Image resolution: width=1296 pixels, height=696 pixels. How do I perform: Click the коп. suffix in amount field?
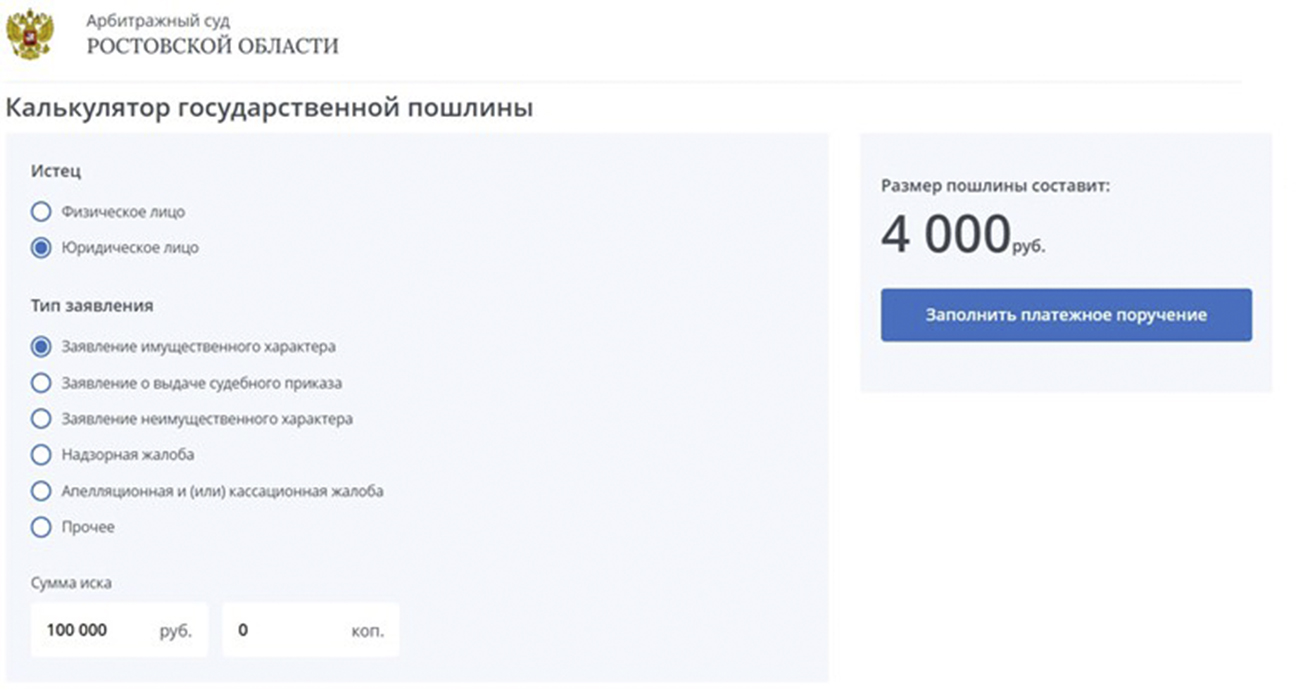point(367,631)
